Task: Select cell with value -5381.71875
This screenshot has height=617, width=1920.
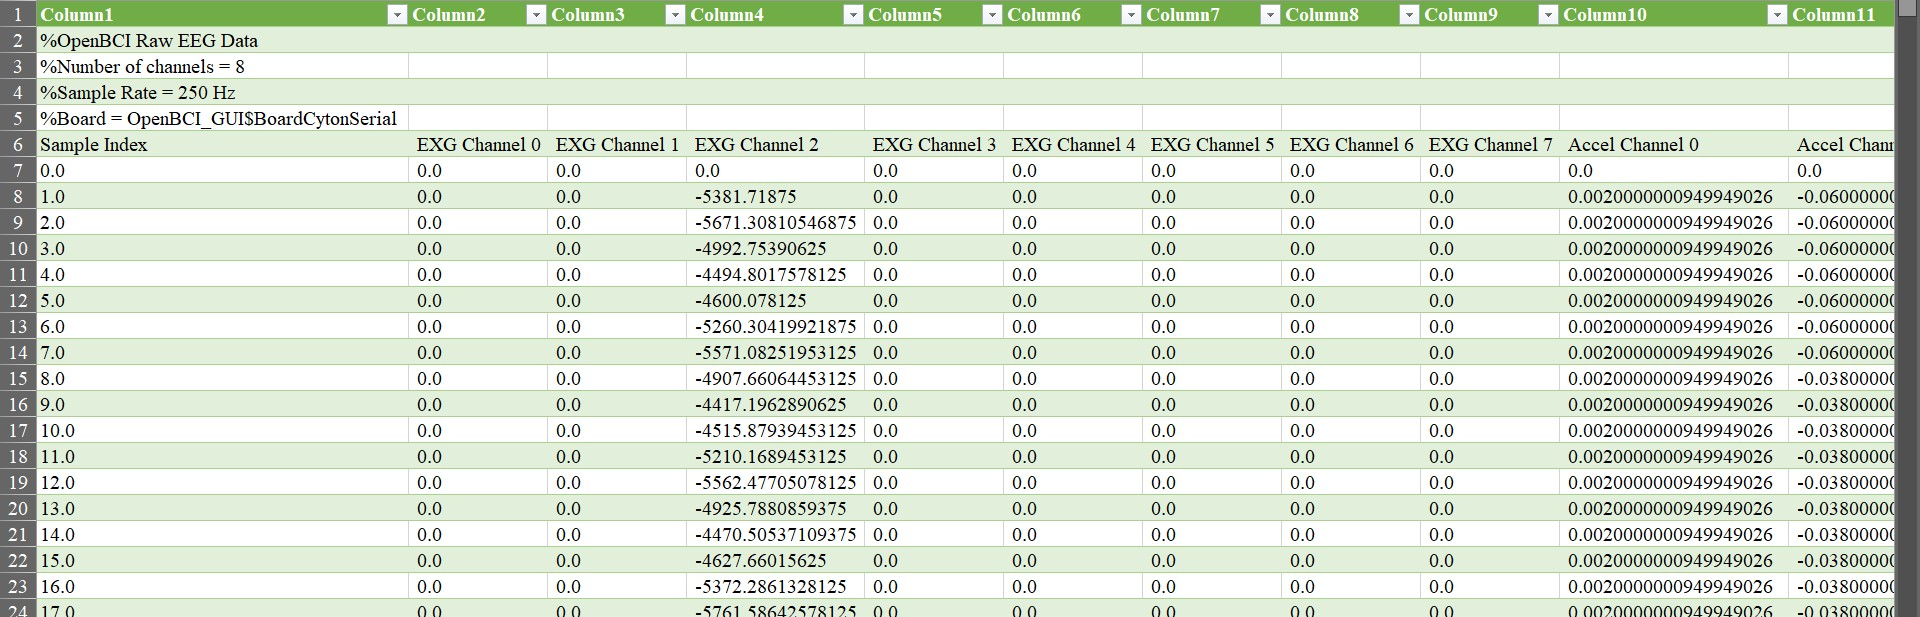Action: pos(775,197)
